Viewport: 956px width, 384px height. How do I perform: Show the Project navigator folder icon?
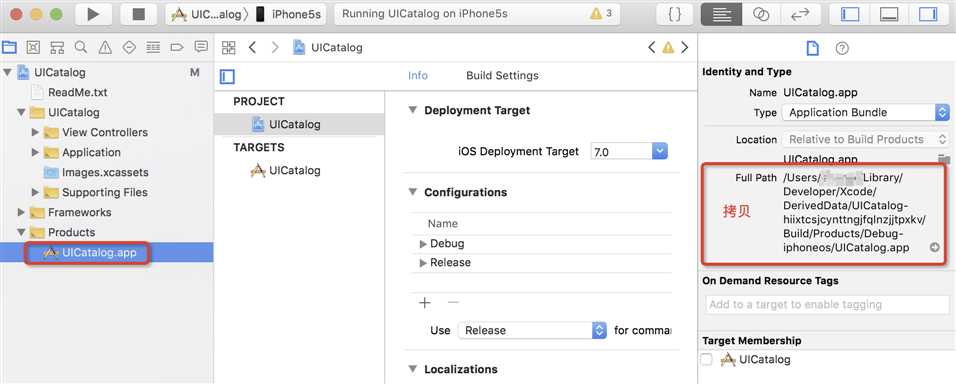click(x=9, y=47)
